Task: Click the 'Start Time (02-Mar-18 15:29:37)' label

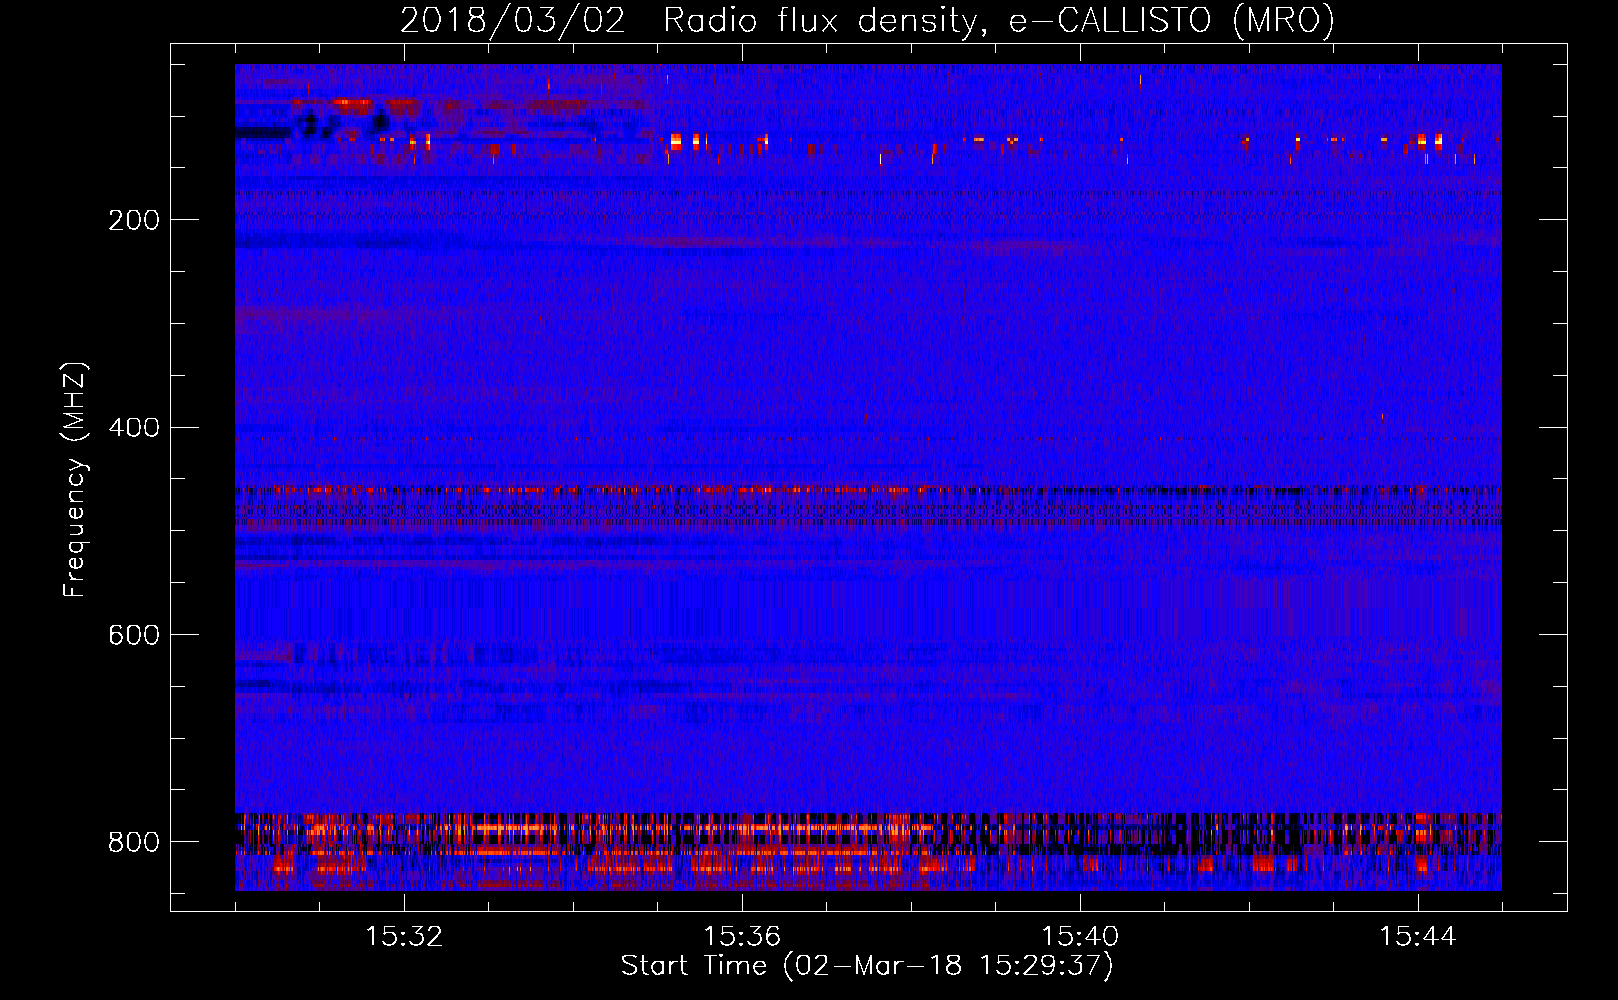Action: tap(867, 966)
